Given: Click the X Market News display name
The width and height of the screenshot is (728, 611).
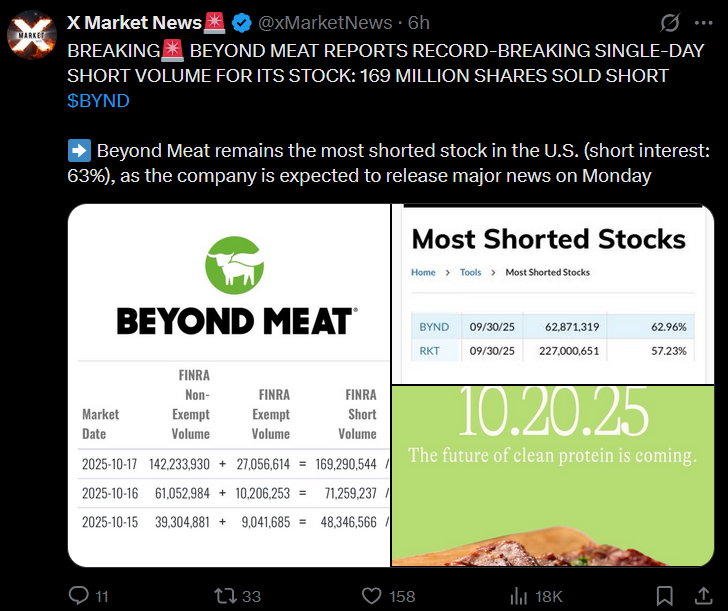Looking at the screenshot, I should click(x=137, y=22).
